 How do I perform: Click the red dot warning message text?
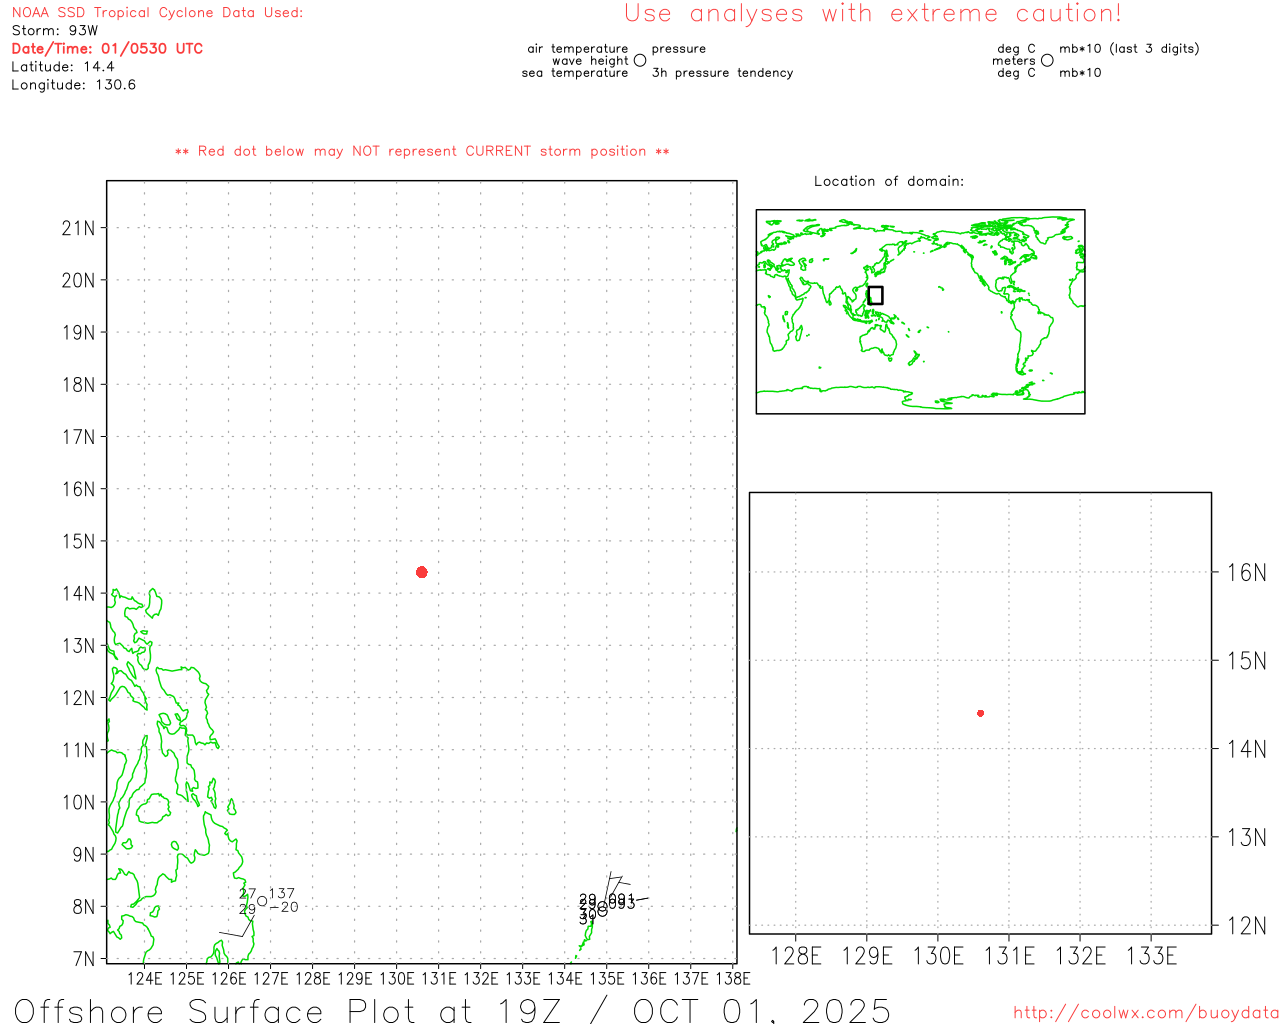point(422,151)
